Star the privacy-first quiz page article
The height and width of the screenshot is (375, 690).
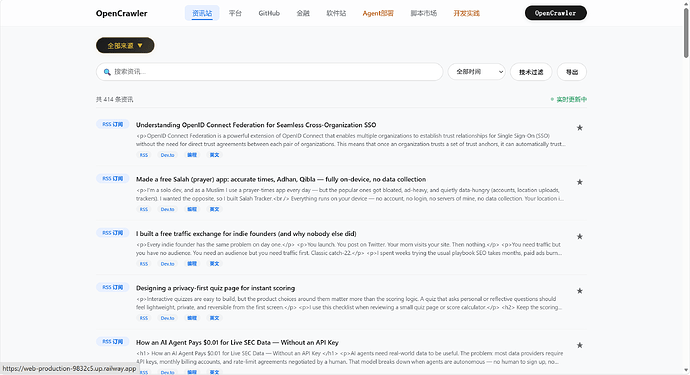(x=580, y=291)
